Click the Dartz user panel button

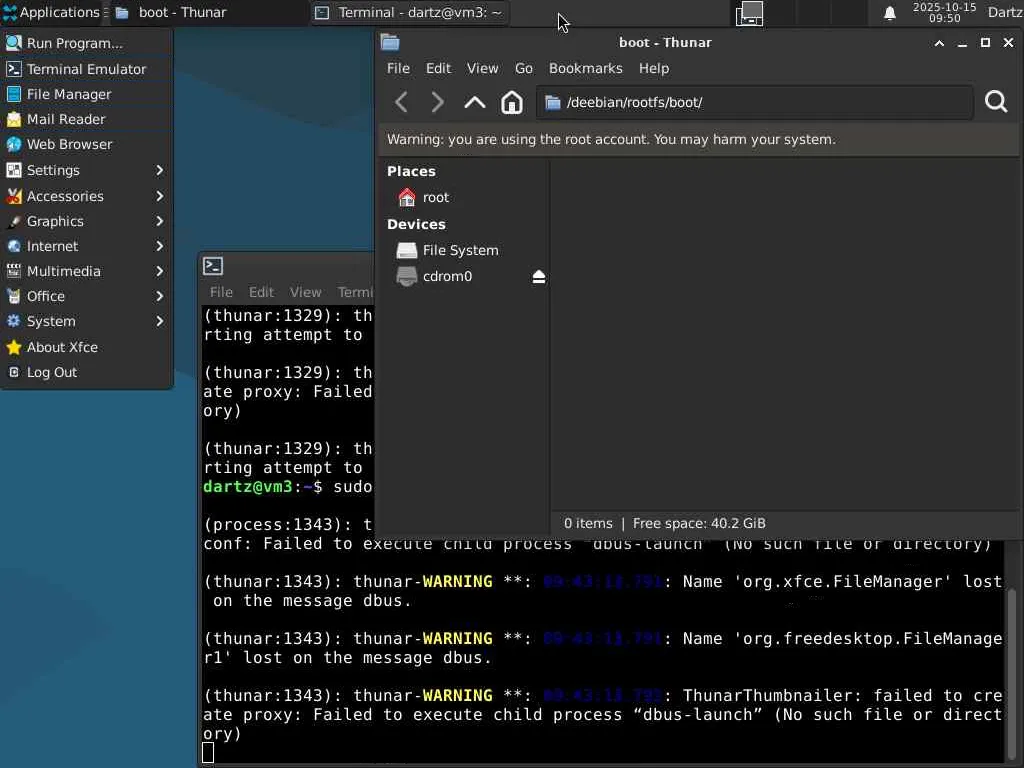point(1004,12)
